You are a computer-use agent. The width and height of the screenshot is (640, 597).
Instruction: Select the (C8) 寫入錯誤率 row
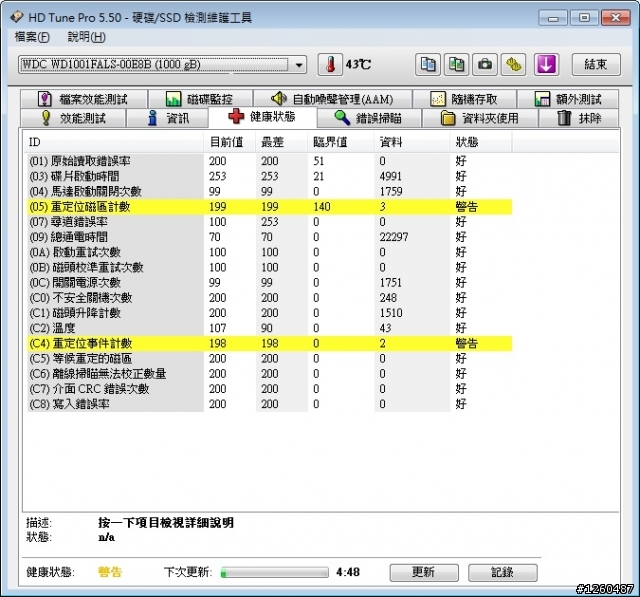pyautogui.click(x=269, y=404)
